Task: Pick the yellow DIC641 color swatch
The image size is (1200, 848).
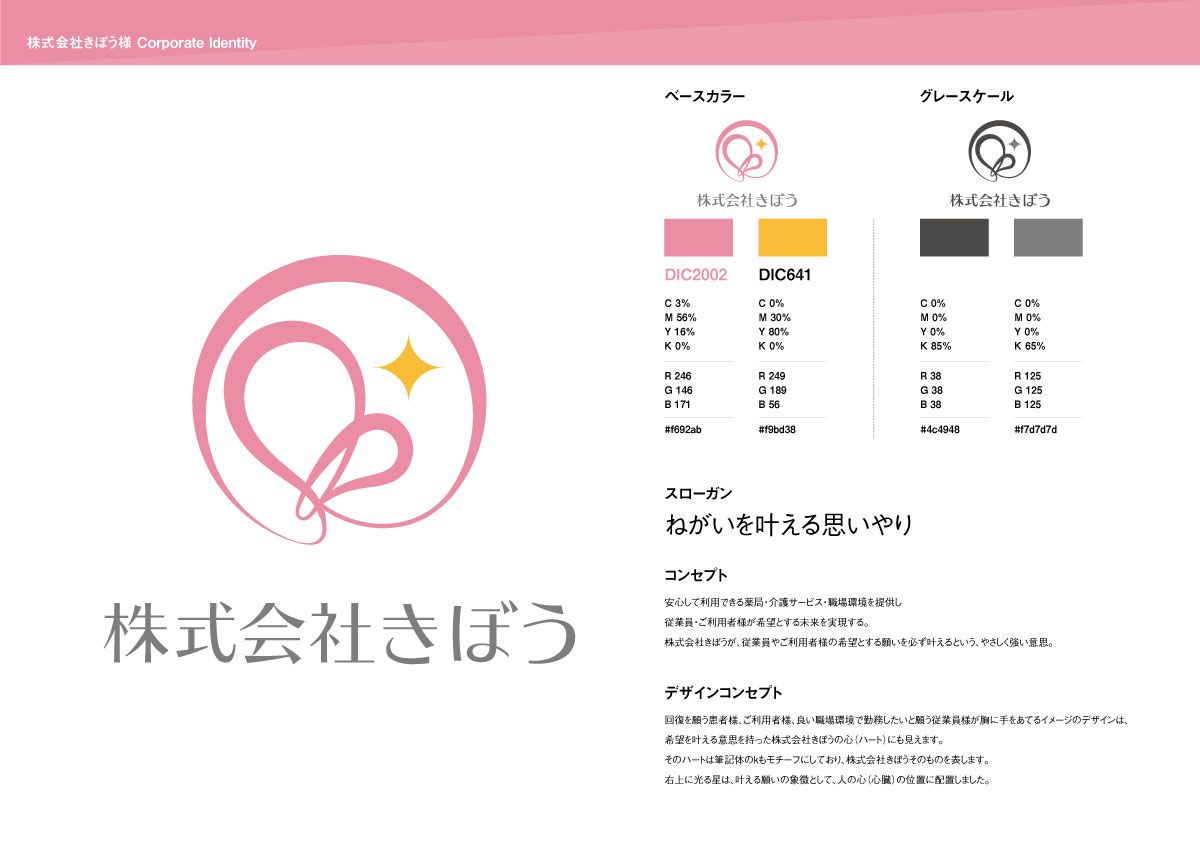Action: click(x=793, y=238)
